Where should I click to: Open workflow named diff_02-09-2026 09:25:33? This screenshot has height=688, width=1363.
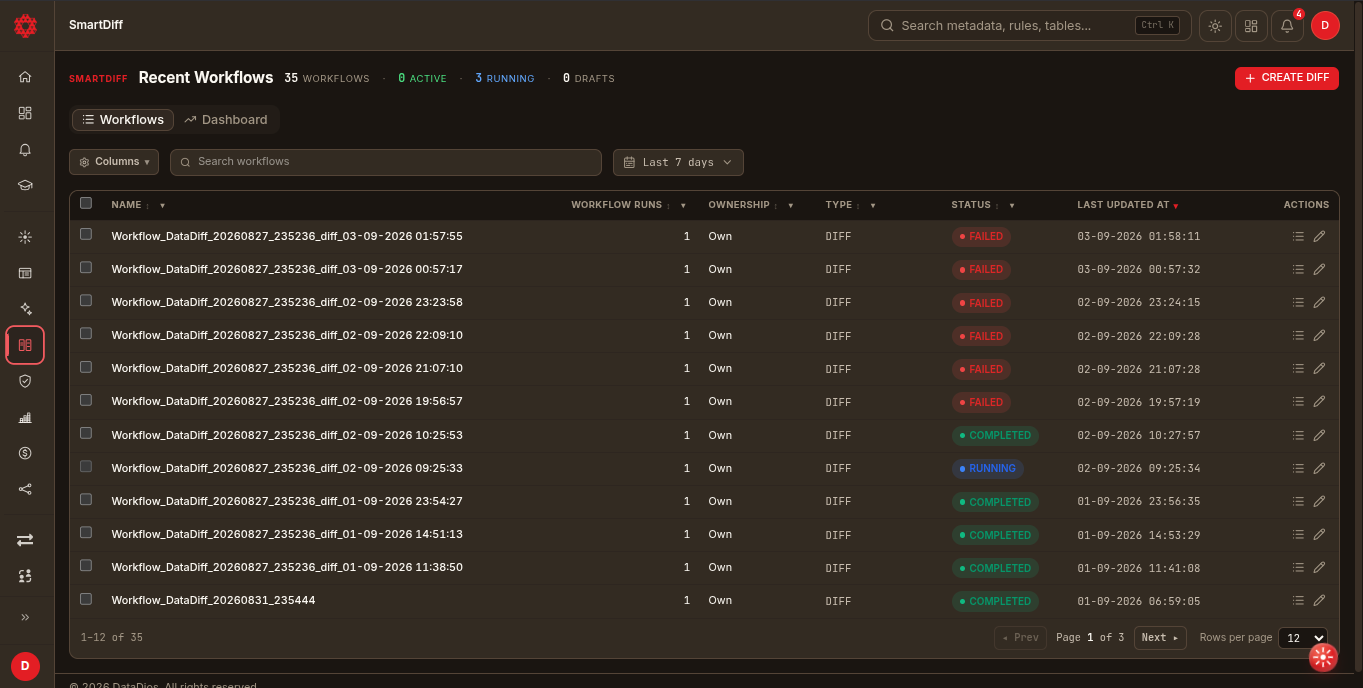(287, 468)
